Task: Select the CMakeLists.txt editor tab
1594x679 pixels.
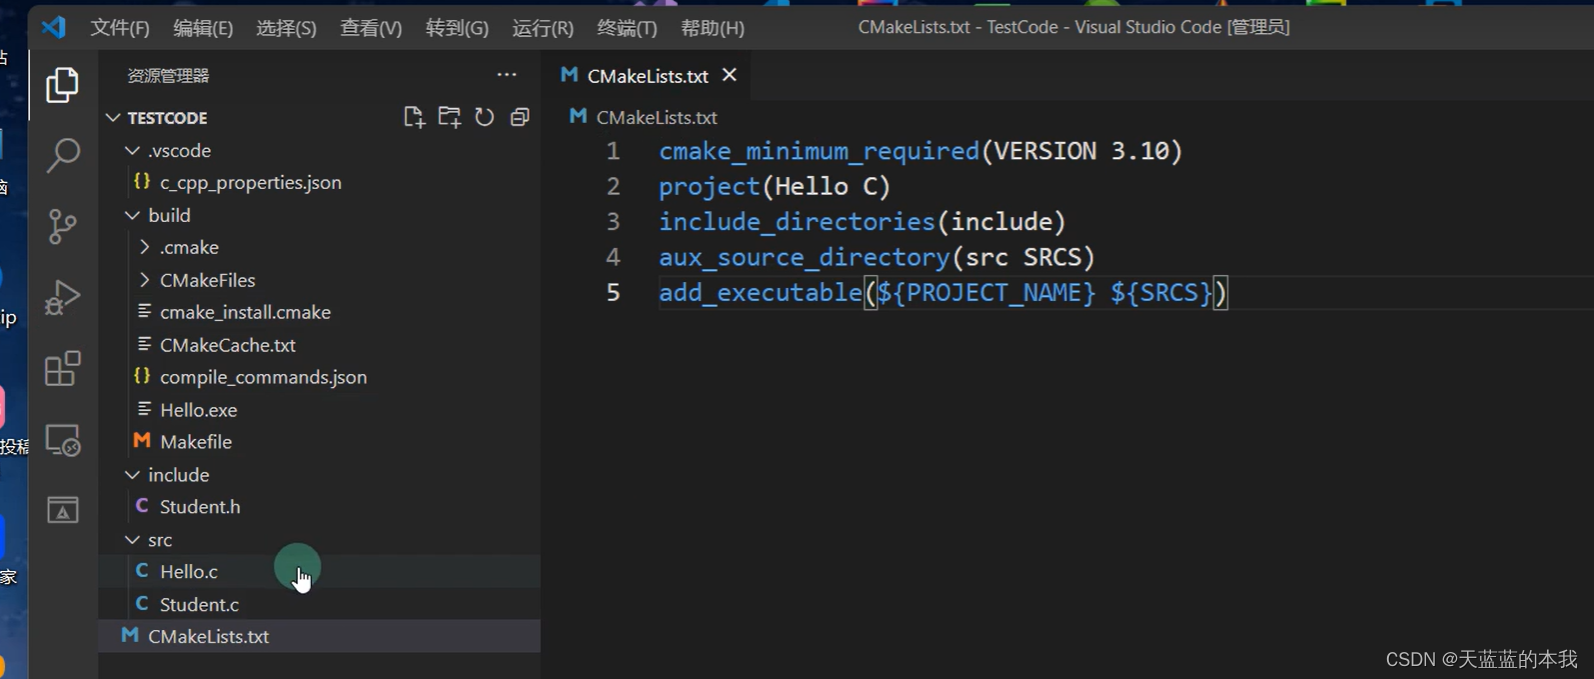Action: [x=647, y=75]
